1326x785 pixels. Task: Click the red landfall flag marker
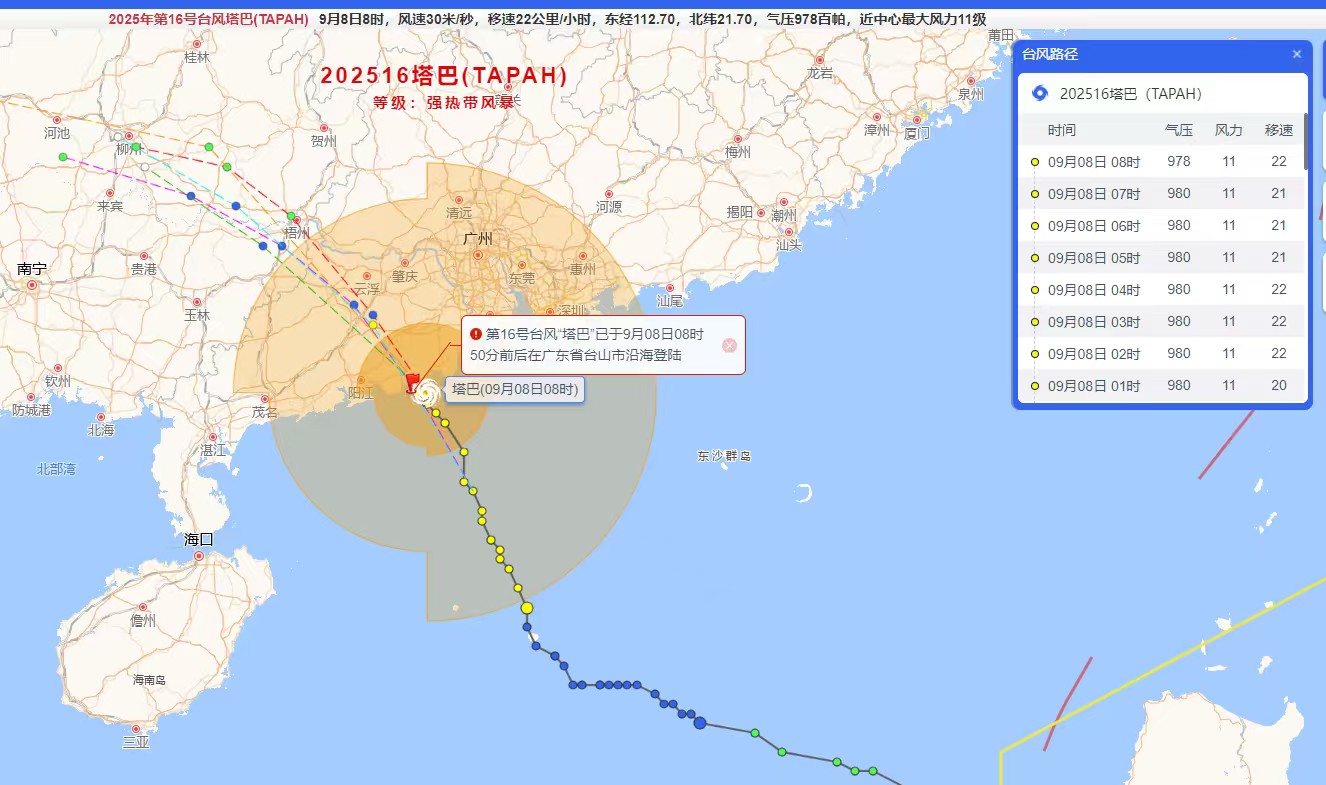[414, 382]
